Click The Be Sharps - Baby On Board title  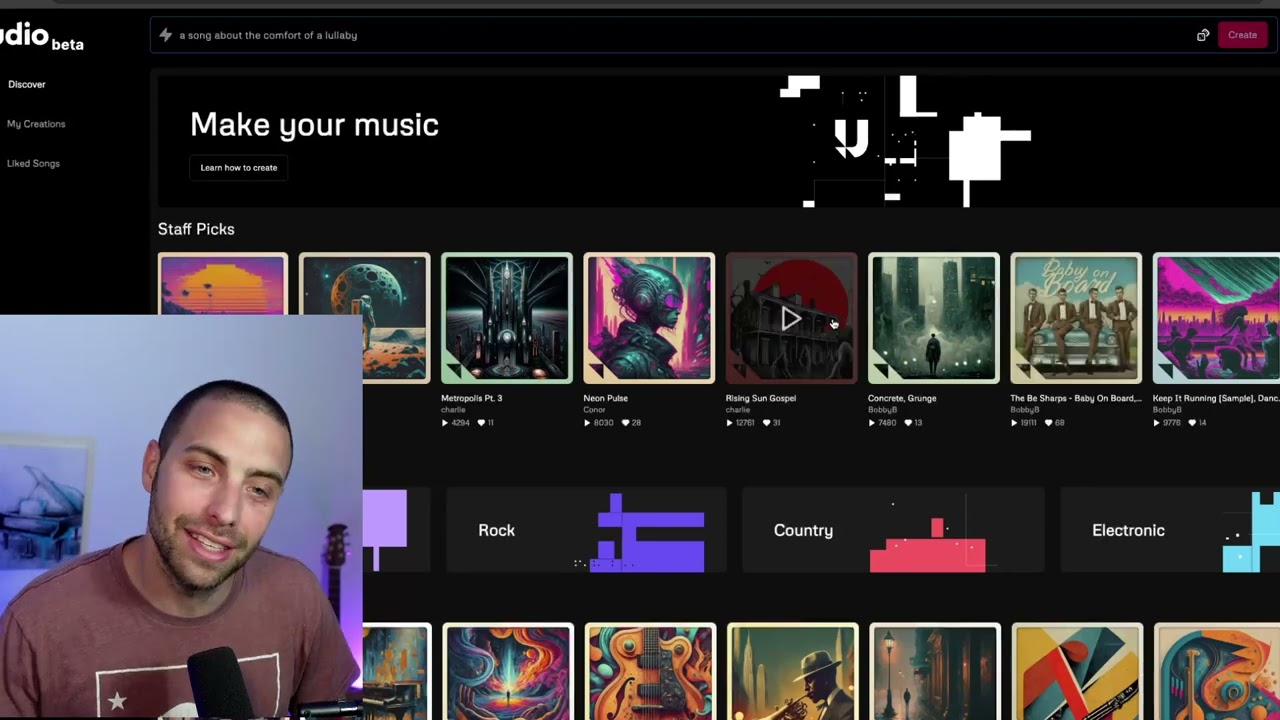(1075, 398)
